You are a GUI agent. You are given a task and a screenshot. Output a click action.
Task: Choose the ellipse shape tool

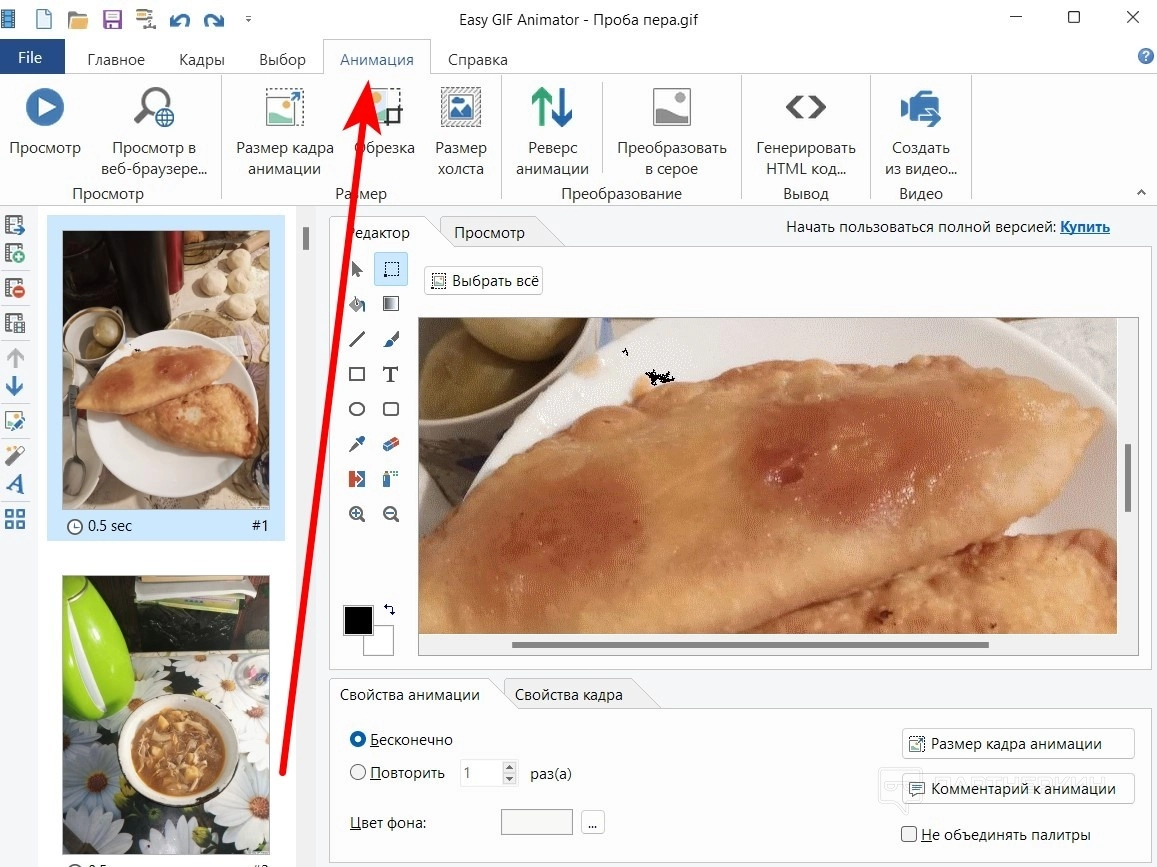coord(357,409)
